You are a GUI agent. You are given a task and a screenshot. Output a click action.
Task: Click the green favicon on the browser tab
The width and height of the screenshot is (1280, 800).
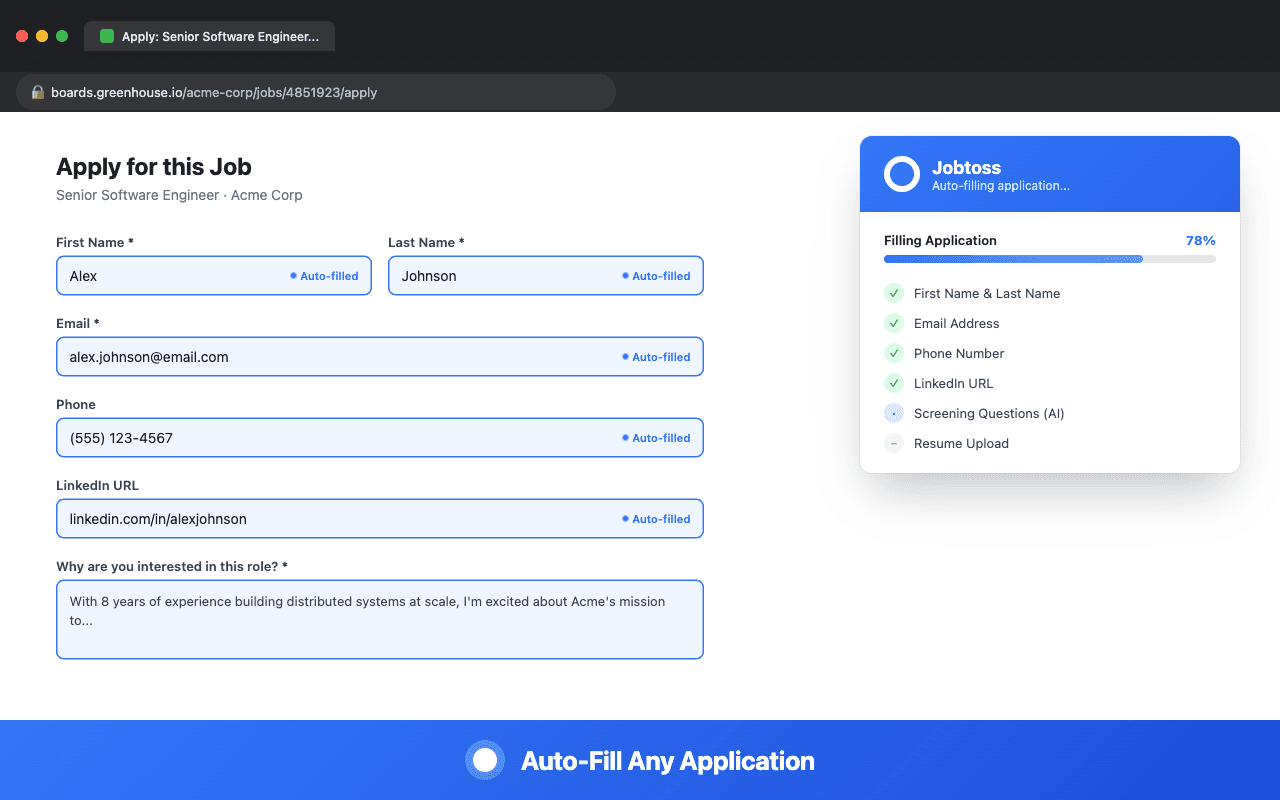click(107, 36)
